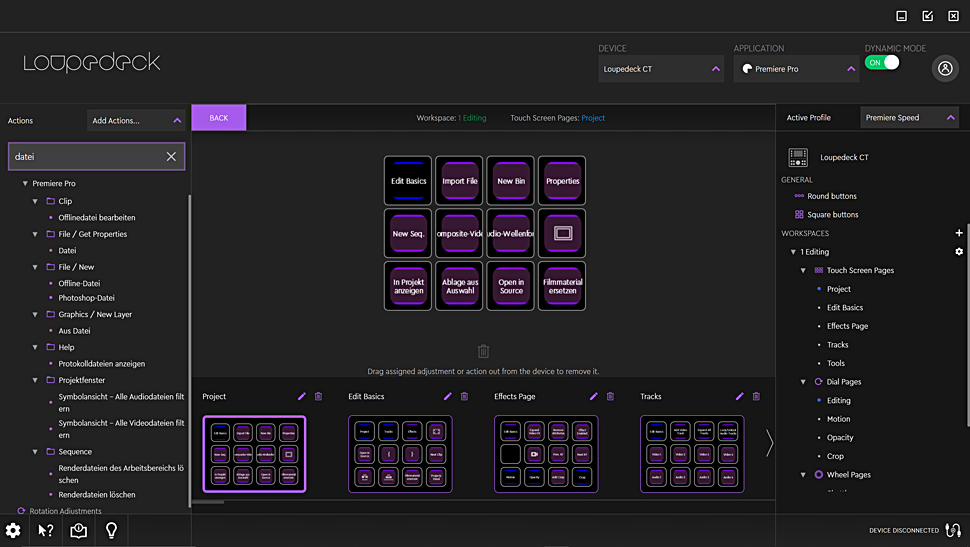Collapse the Touch Screen Pages node

pos(803,270)
